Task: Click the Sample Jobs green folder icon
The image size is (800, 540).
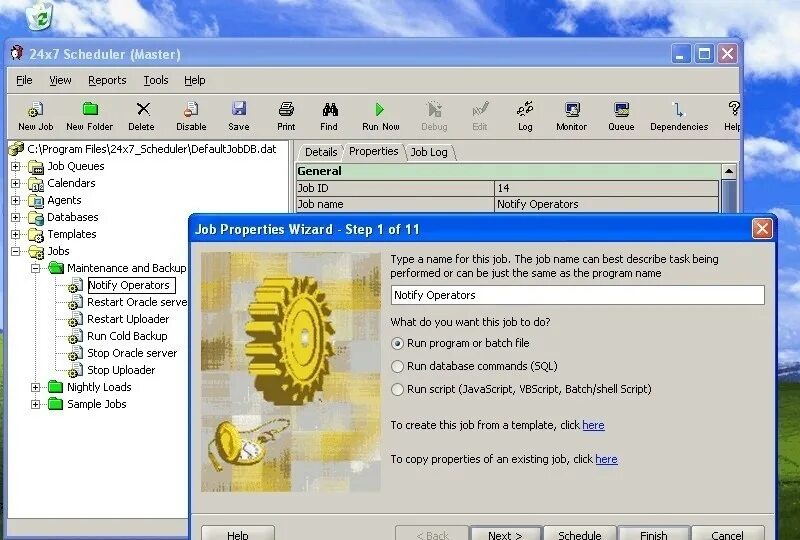Action: 55,404
